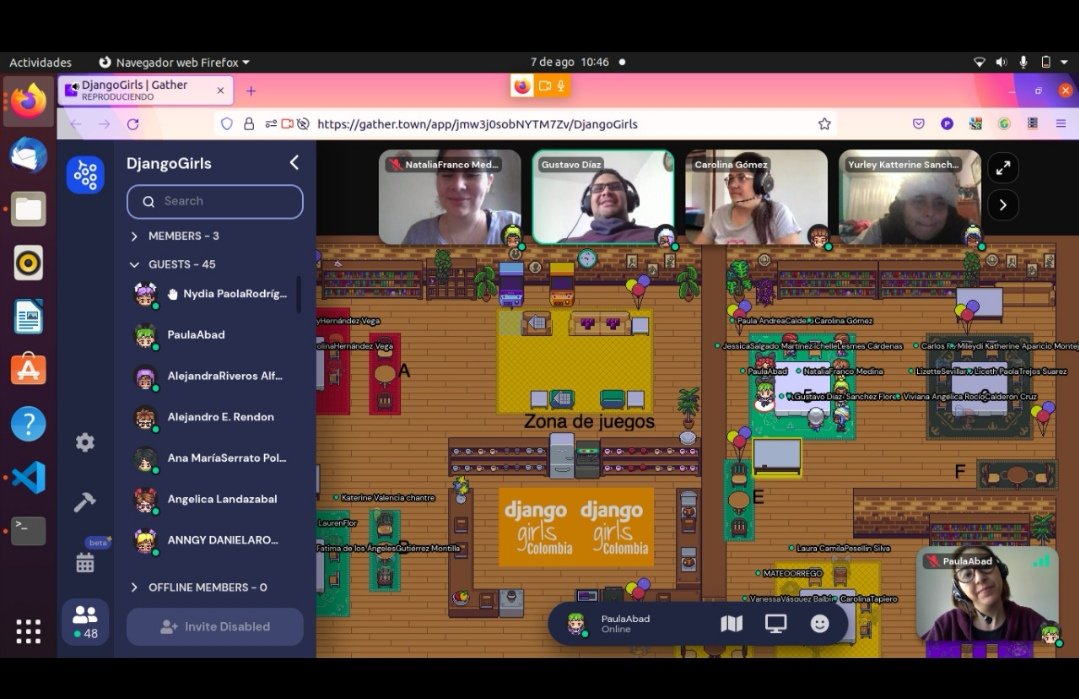
Task: Click camera sharing indicator in URL bar
Action: point(287,124)
